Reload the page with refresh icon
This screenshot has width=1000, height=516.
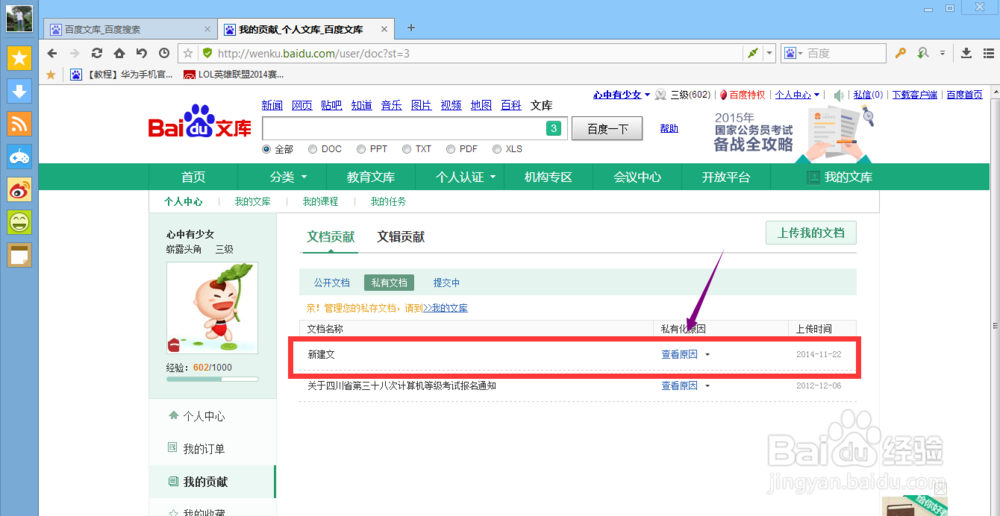pyautogui.click(x=97, y=53)
